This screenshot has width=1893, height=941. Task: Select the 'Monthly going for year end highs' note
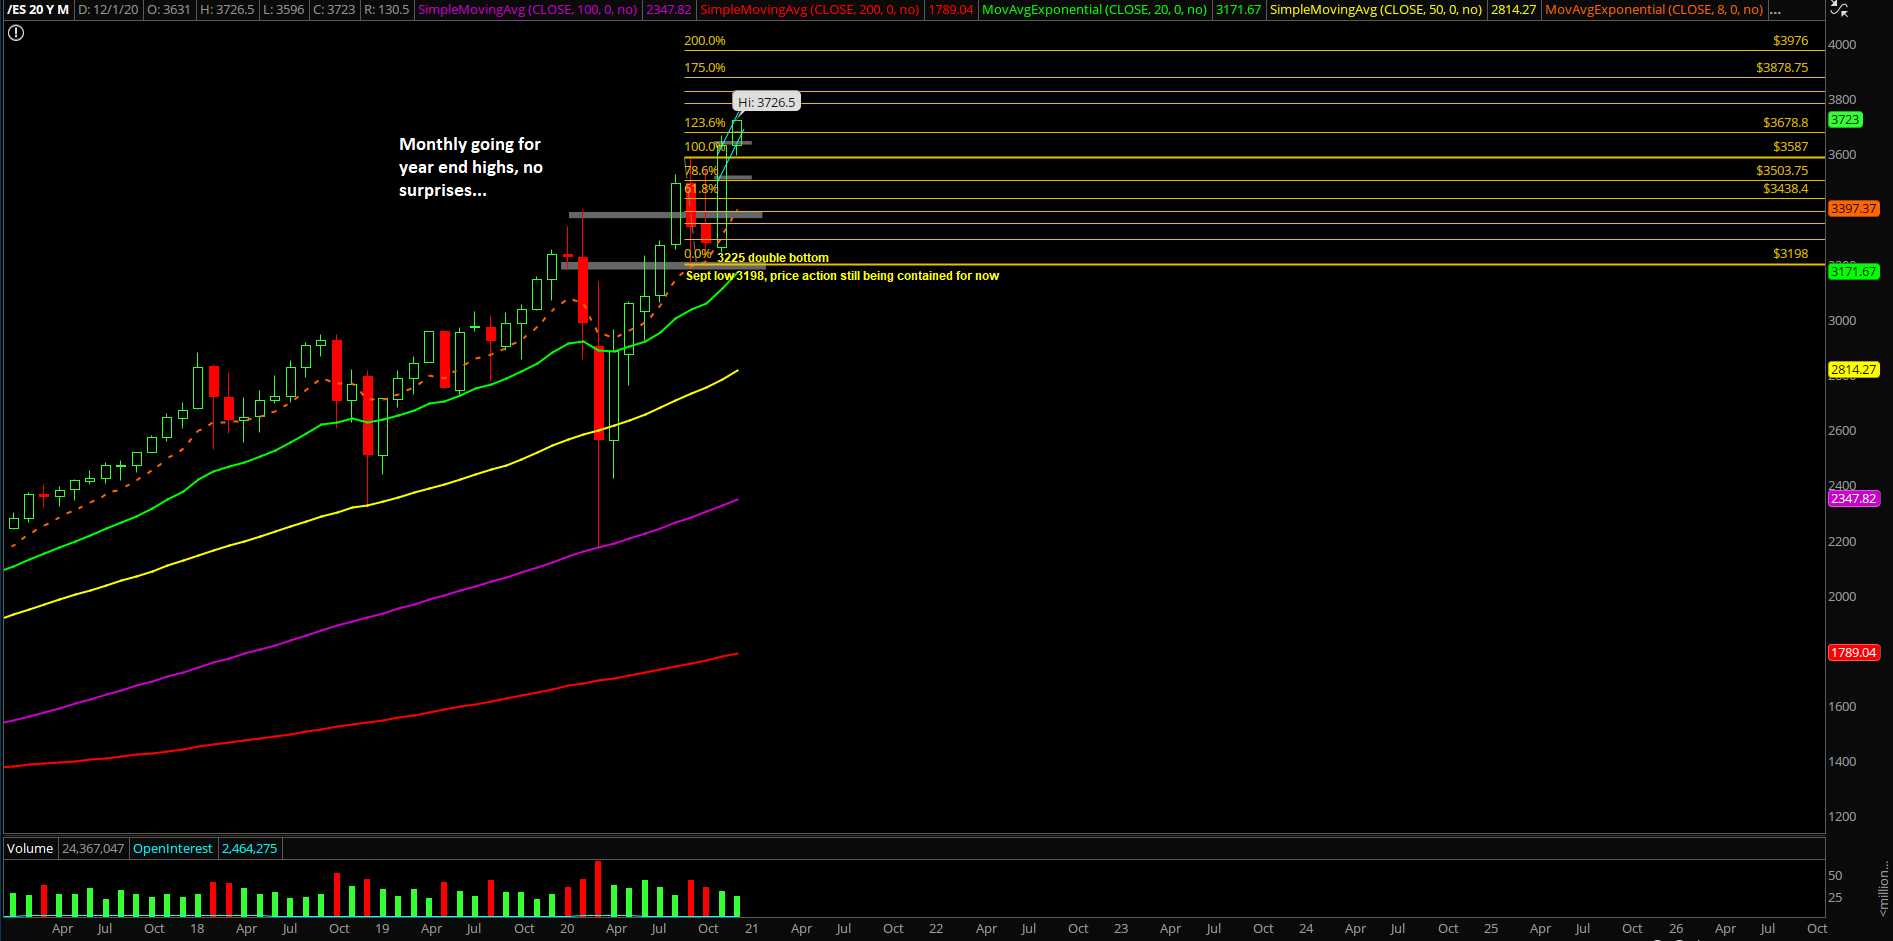click(x=470, y=167)
